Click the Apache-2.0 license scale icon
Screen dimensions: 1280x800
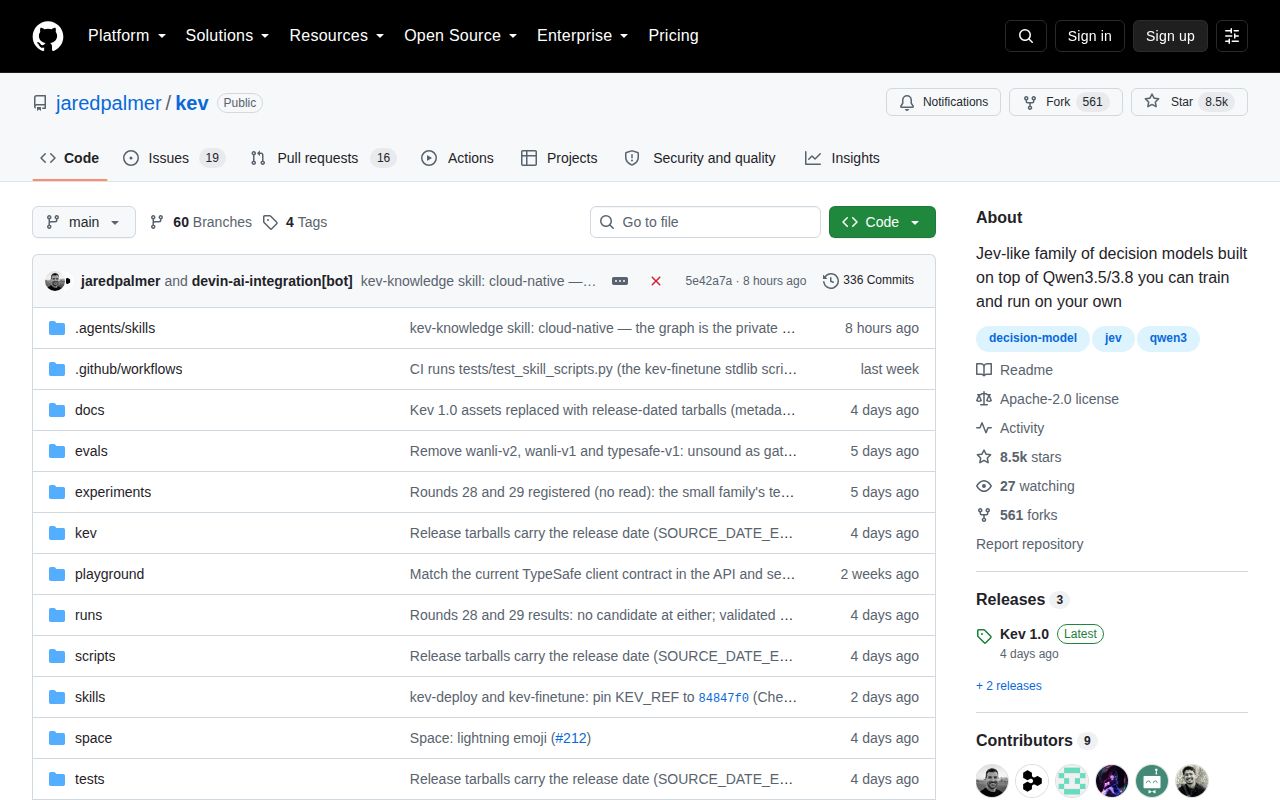point(984,399)
